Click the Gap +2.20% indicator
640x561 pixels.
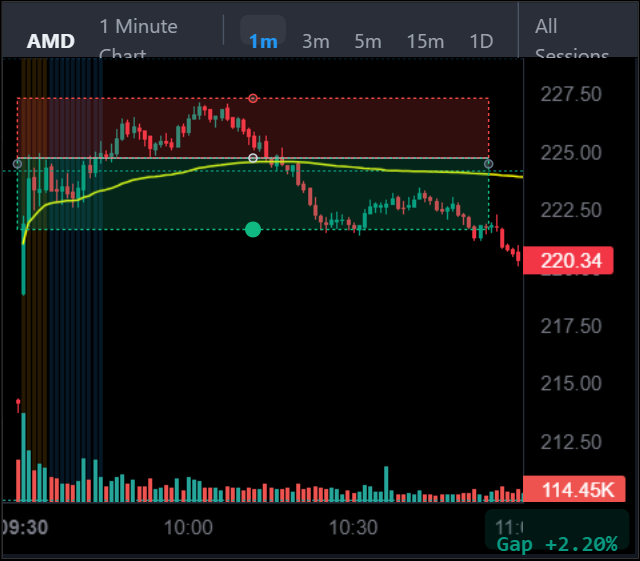(557, 544)
